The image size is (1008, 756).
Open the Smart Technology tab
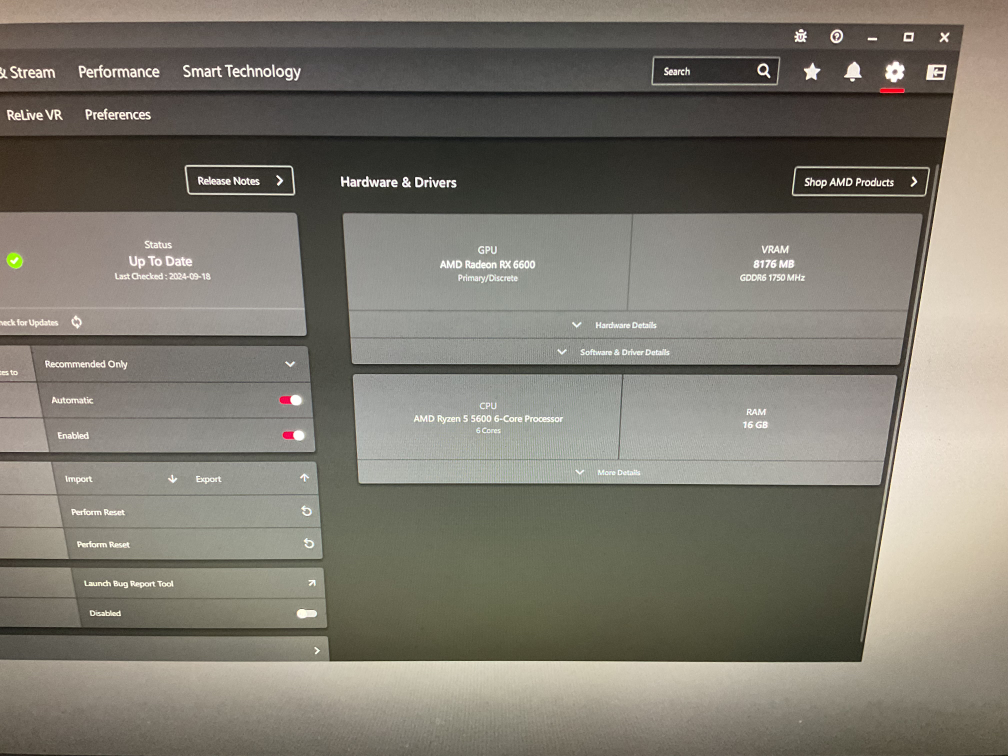click(242, 71)
